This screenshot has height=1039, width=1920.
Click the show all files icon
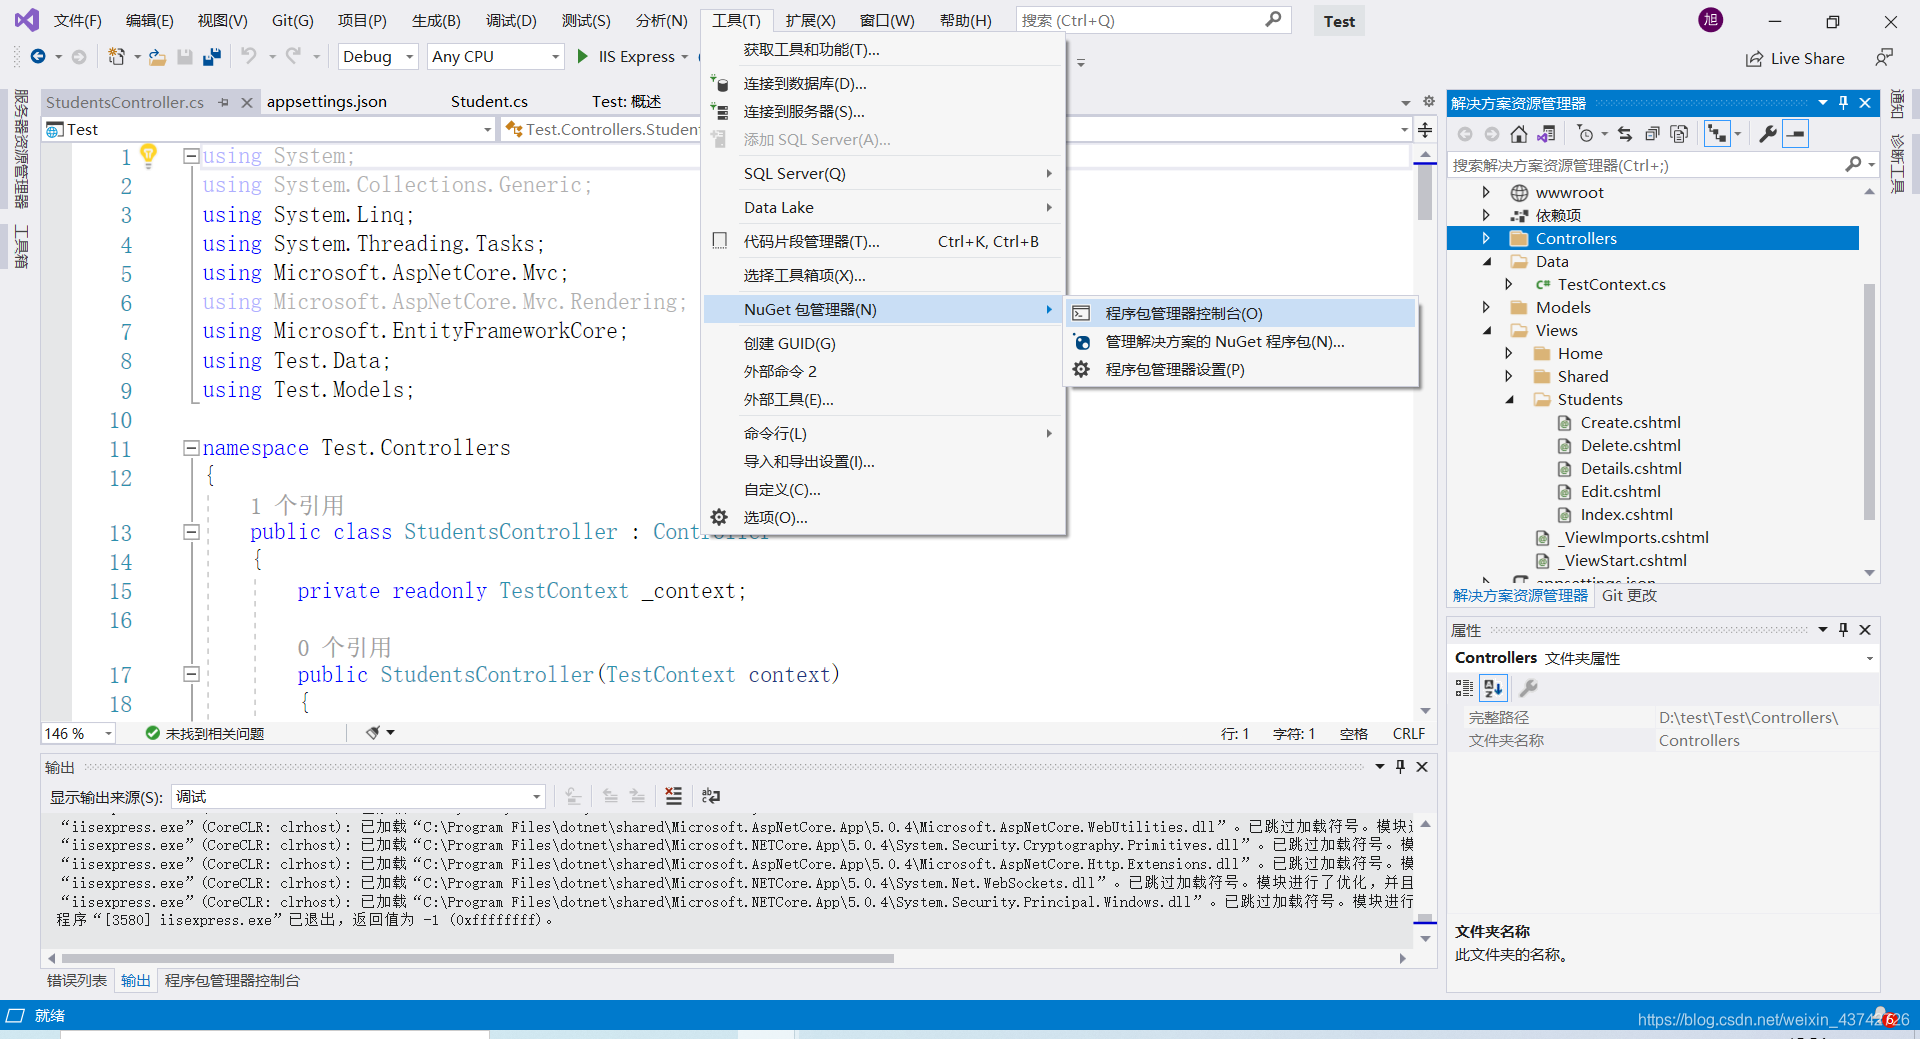[1679, 134]
